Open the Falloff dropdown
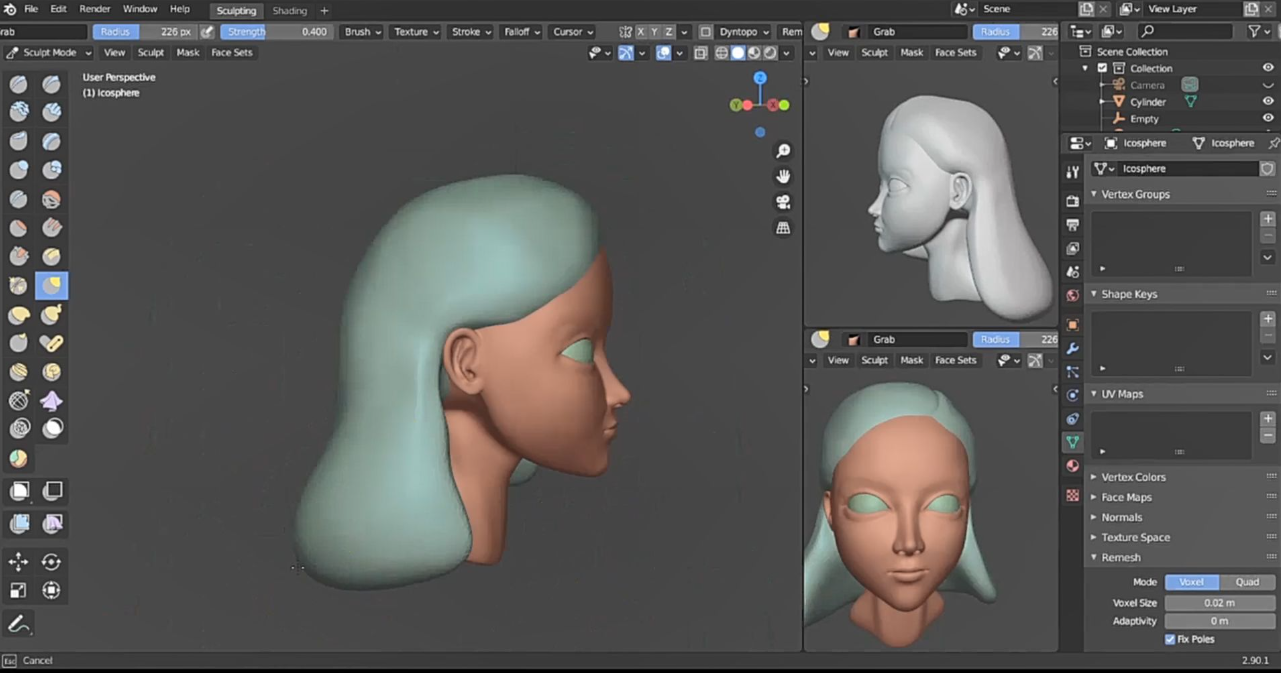This screenshot has width=1281, height=673. coord(522,32)
